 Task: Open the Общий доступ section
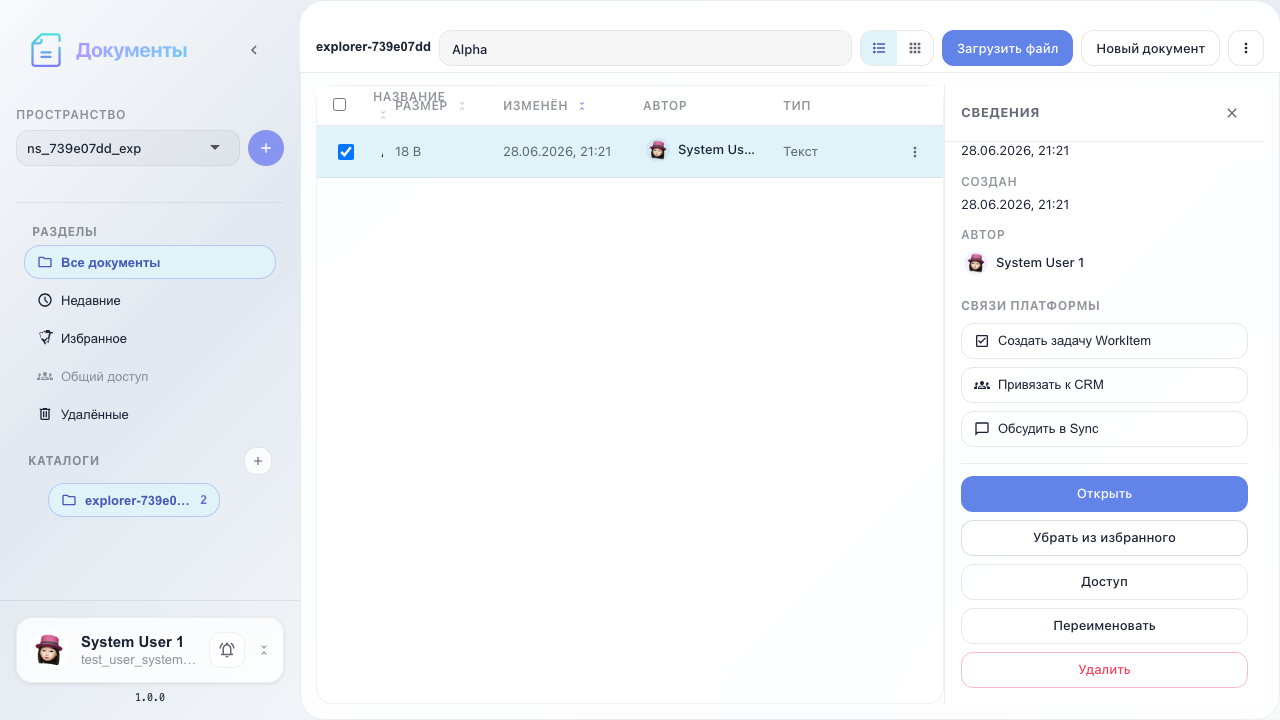click(150, 376)
